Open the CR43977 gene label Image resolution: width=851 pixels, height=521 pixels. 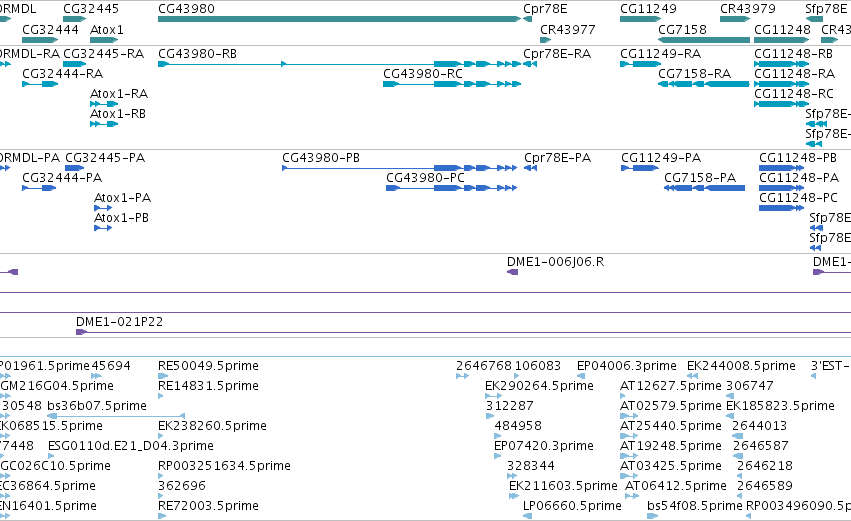pyautogui.click(x=568, y=29)
